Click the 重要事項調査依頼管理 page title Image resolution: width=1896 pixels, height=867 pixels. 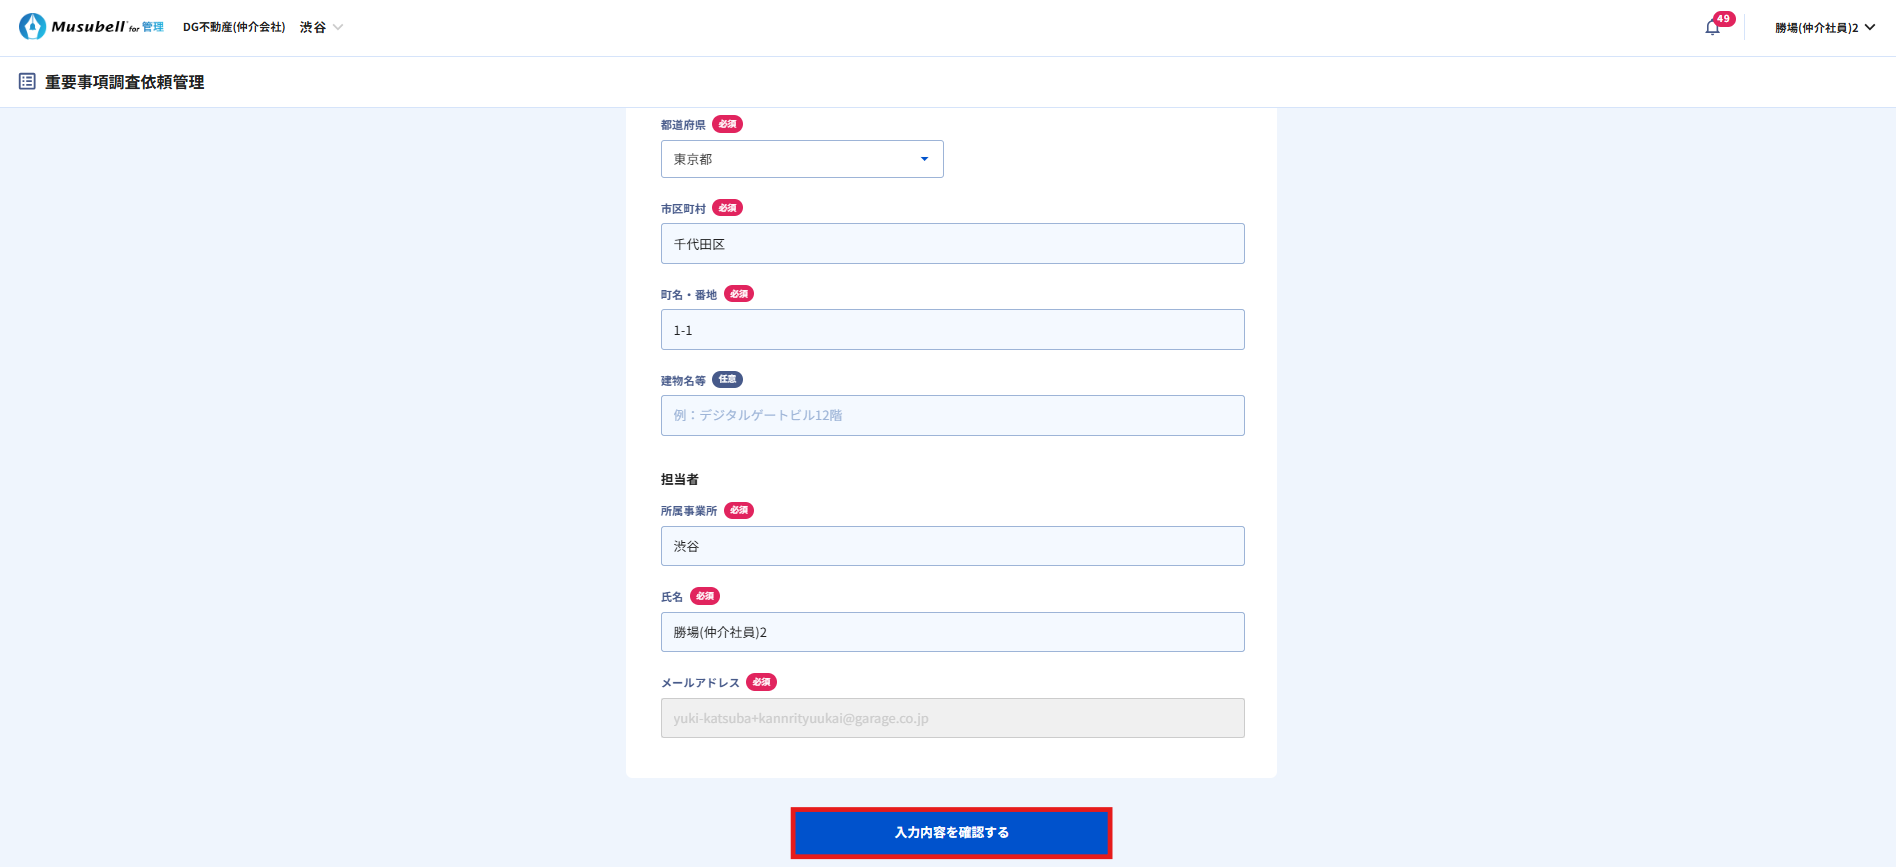point(124,82)
